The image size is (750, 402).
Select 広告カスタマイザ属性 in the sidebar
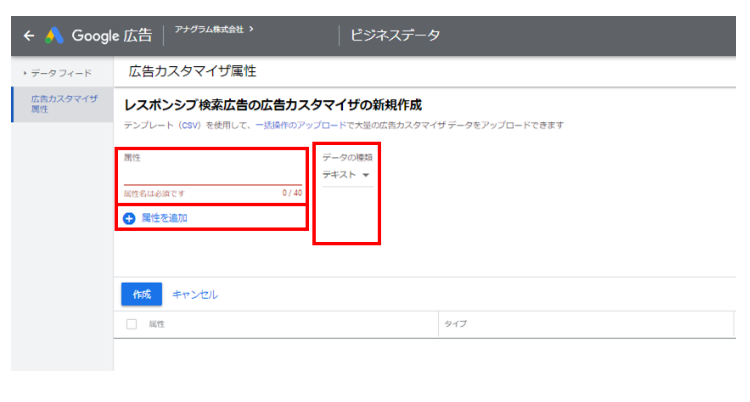click(x=63, y=104)
